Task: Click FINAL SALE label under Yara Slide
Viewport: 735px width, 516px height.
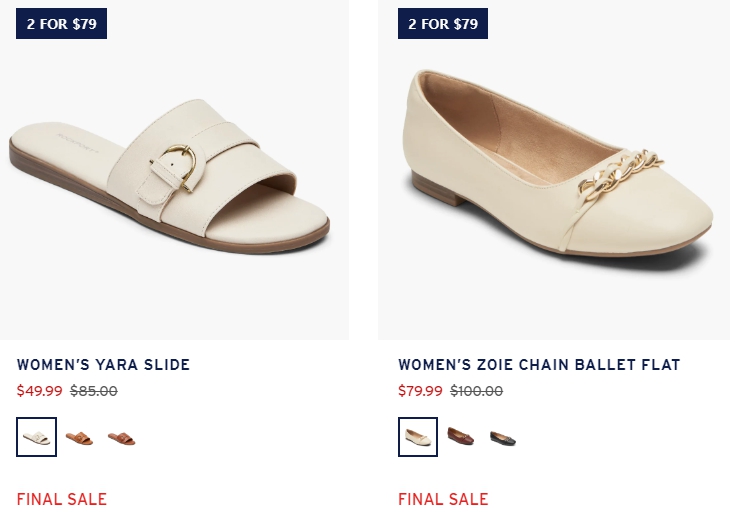Action: (x=62, y=499)
